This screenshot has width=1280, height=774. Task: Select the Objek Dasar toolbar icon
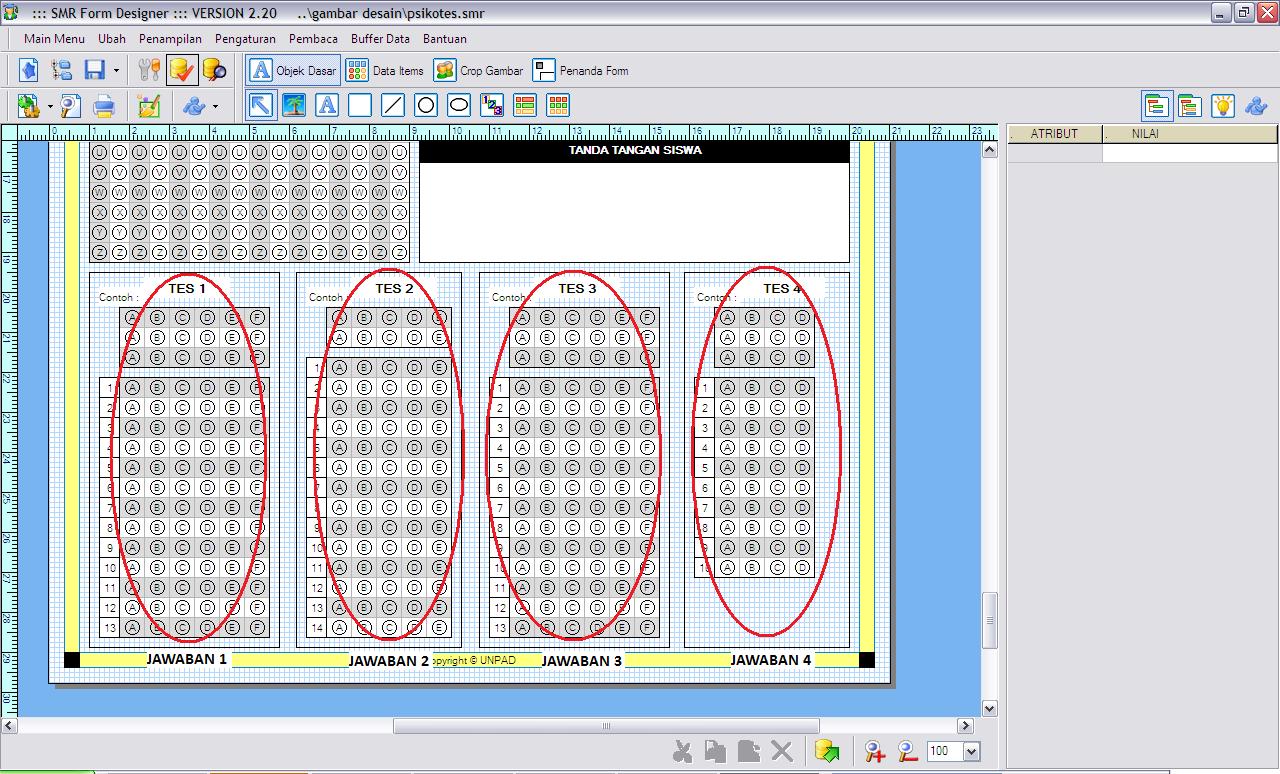point(292,70)
